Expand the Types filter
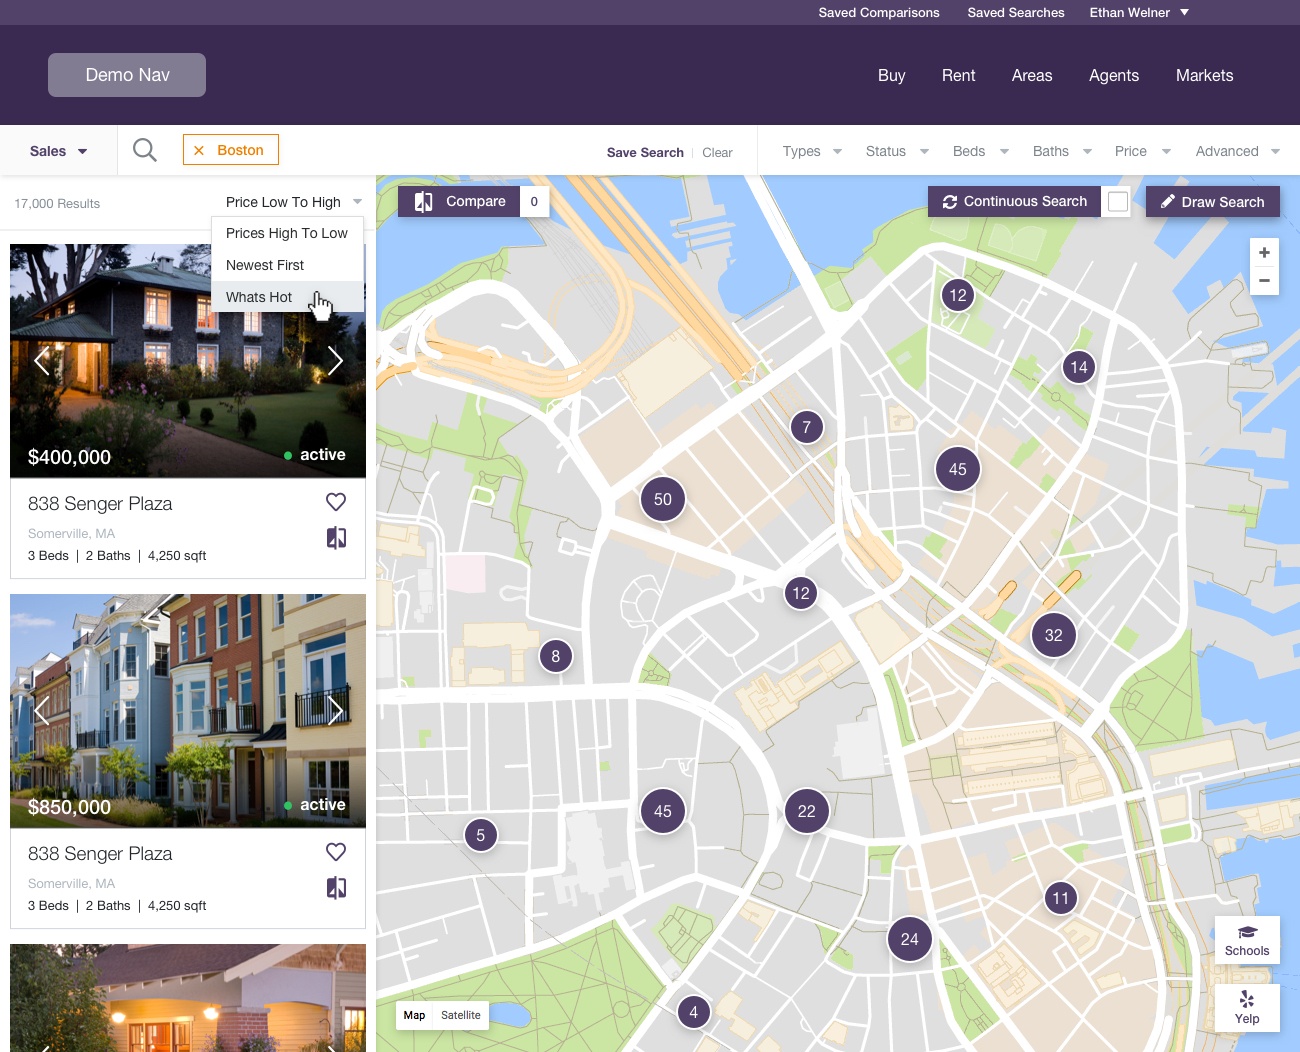Viewport: 1300px width, 1052px height. click(x=812, y=151)
